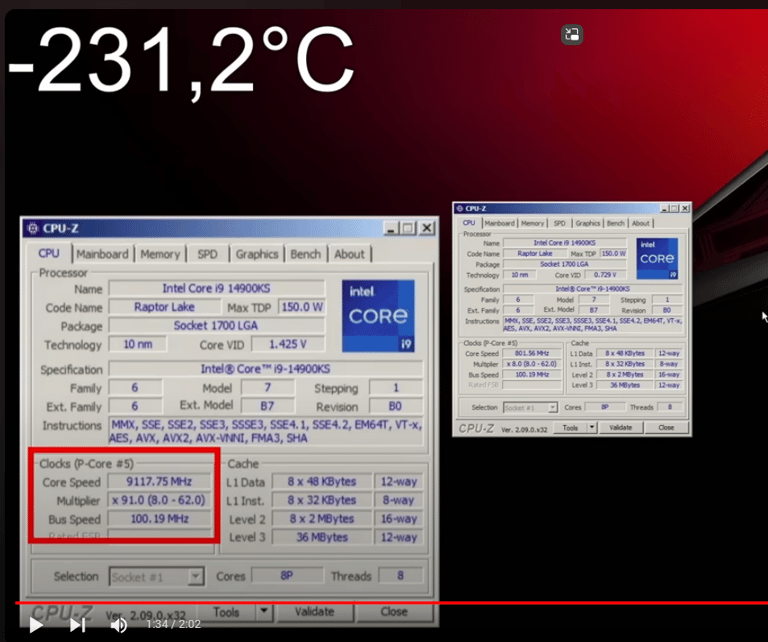Viewport: 768px width, 642px height.
Task: Click the red video progress bar
Action: click(391, 603)
